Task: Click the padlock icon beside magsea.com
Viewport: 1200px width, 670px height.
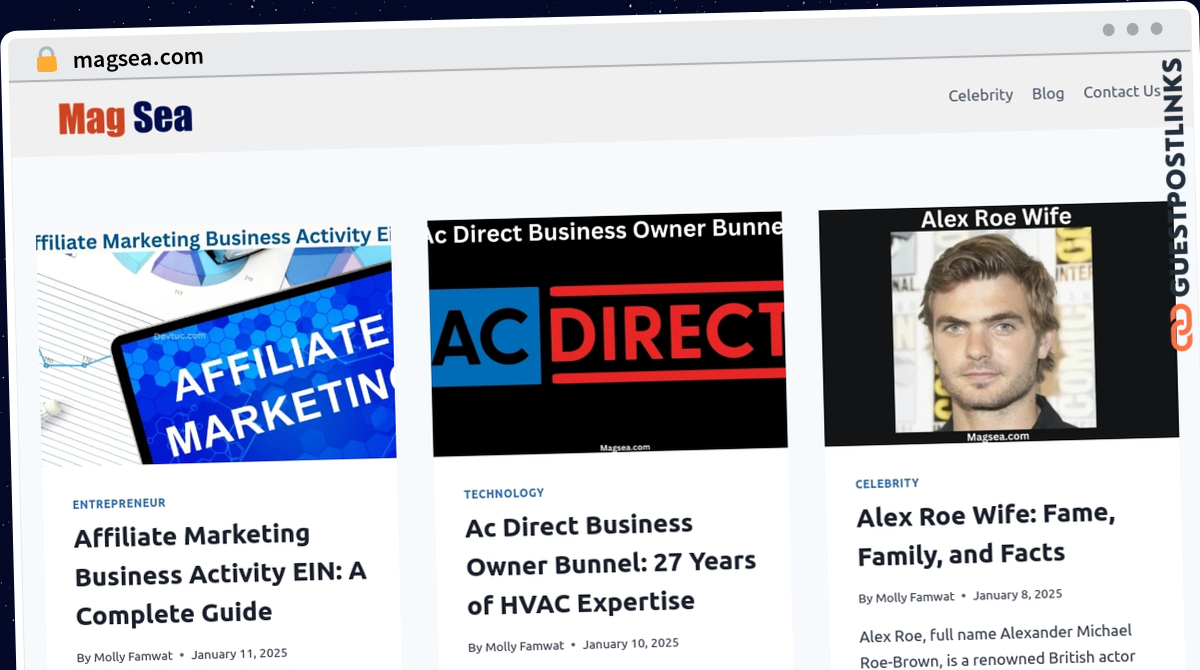Action: click(x=46, y=60)
